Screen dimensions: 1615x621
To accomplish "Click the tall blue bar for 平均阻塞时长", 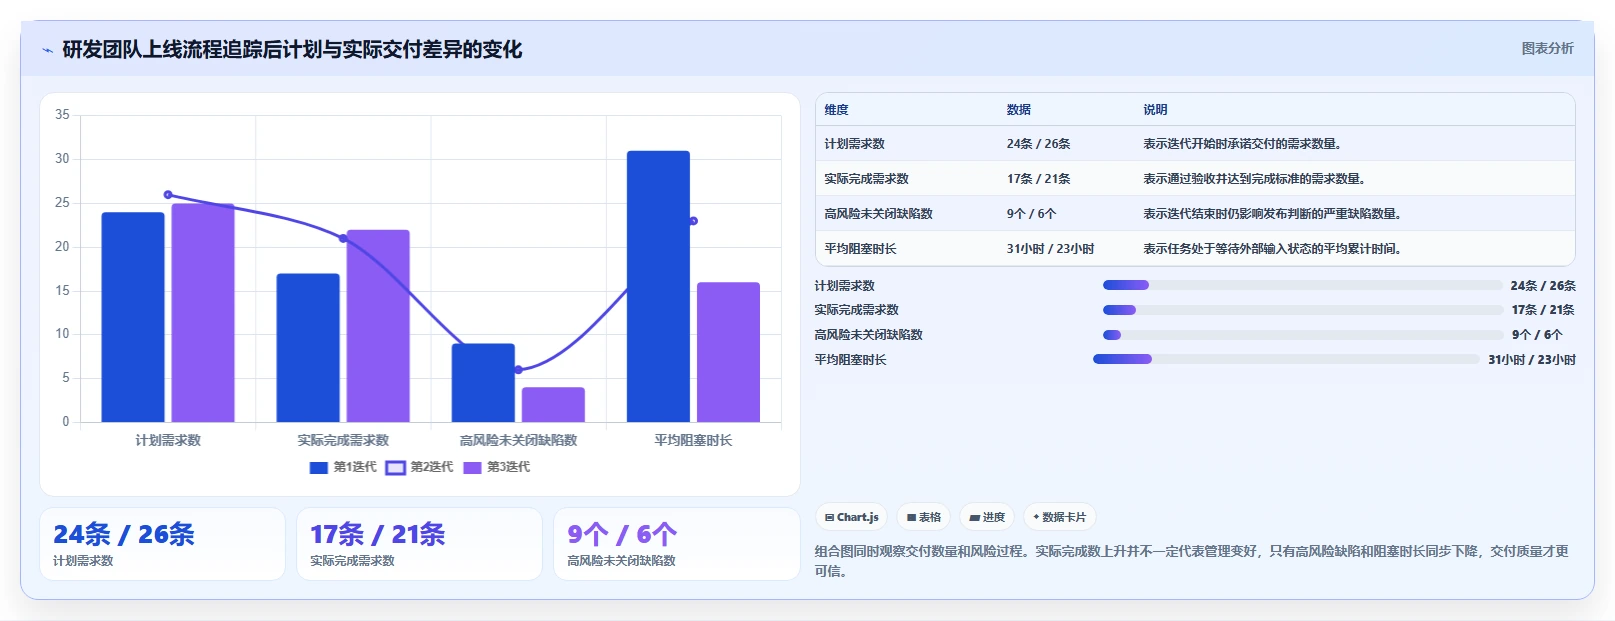I will tap(658, 286).
